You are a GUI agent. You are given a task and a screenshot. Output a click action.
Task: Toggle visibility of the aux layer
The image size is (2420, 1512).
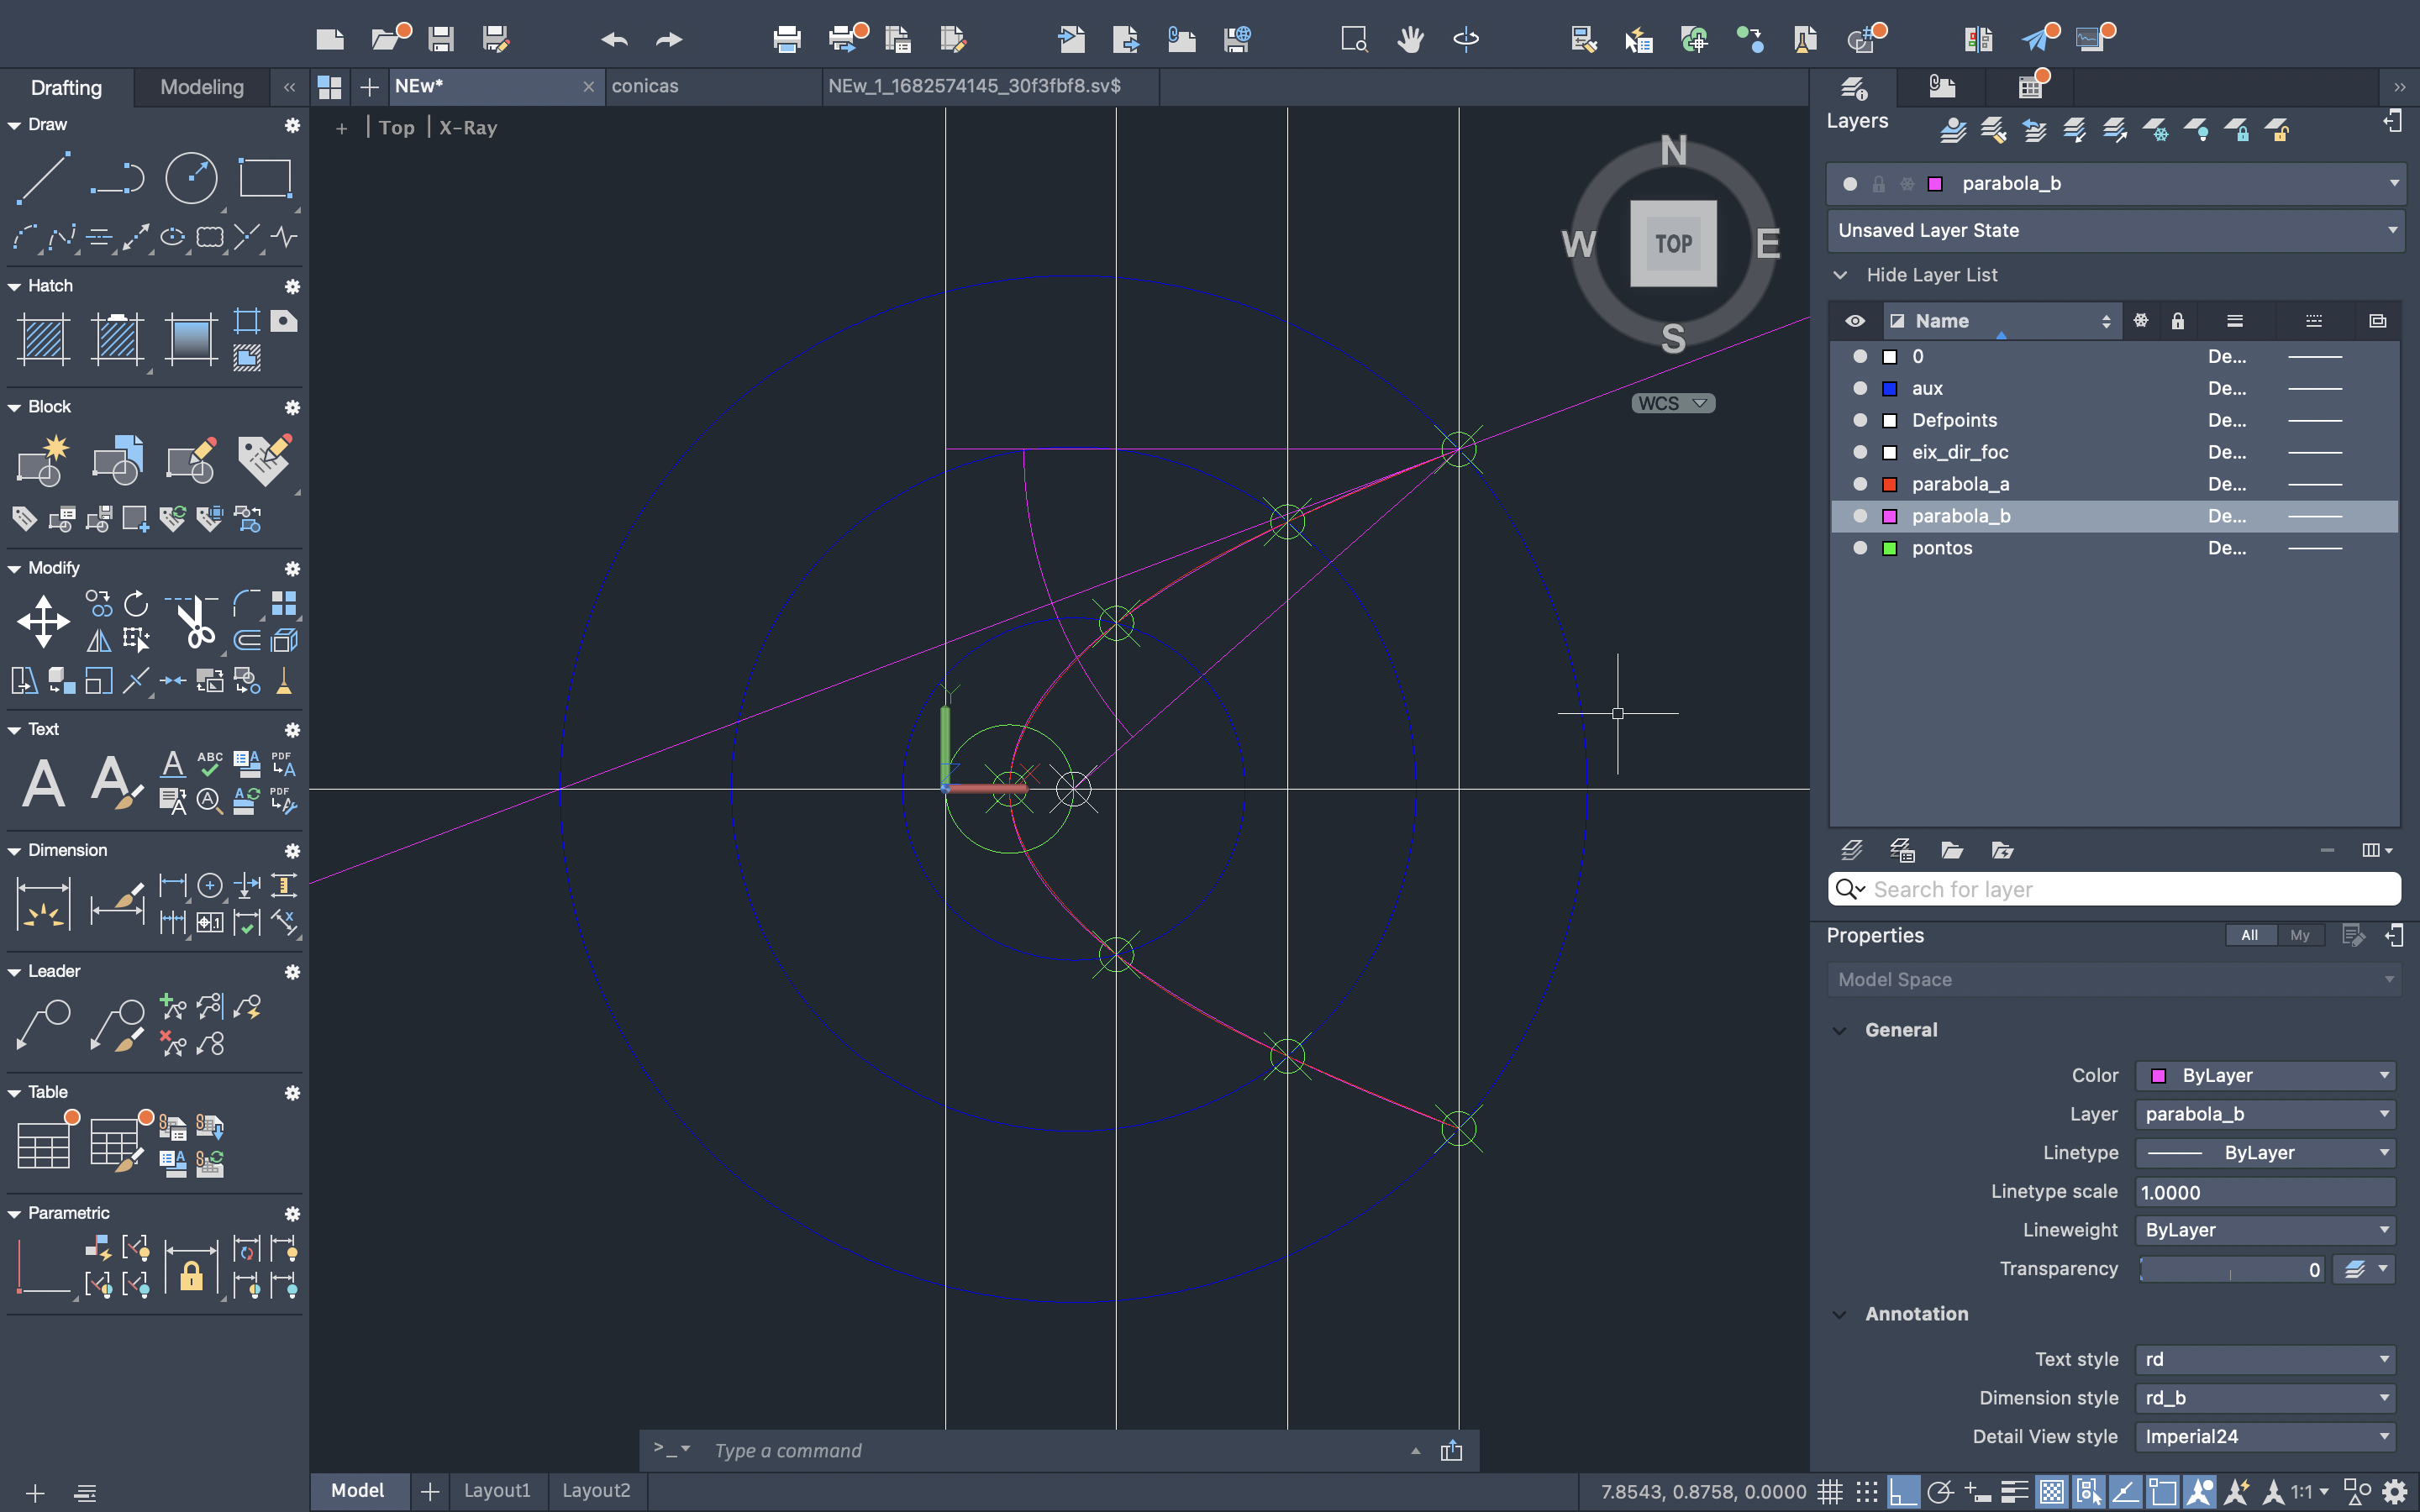click(1859, 388)
